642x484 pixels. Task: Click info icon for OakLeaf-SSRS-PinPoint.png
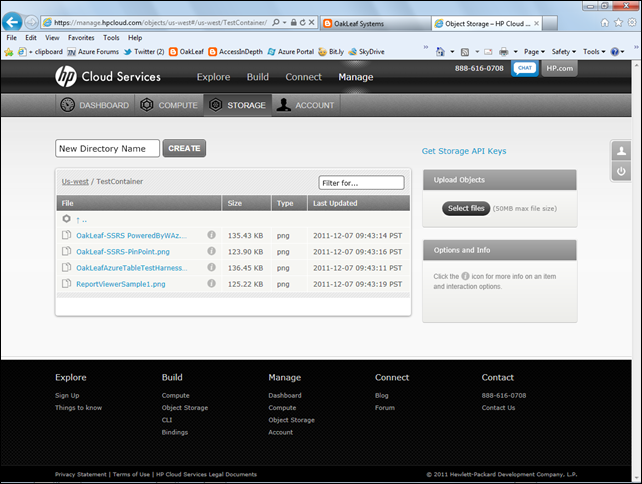pyautogui.click(x=211, y=251)
